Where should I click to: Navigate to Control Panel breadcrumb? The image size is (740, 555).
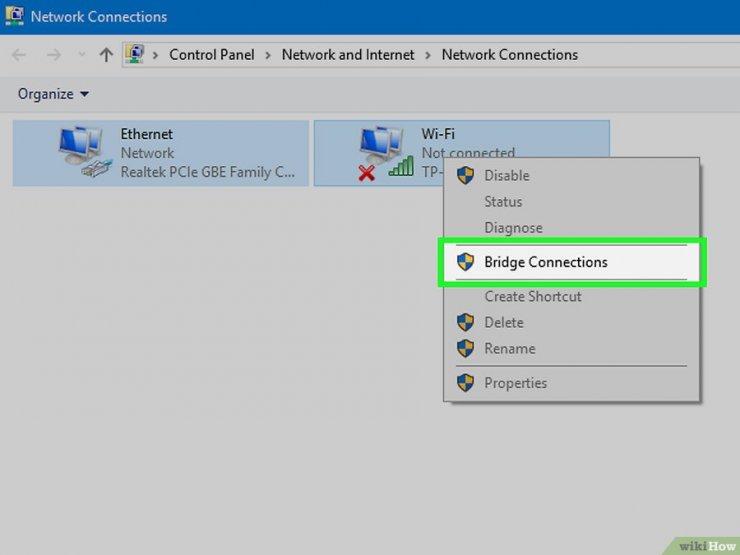[212, 55]
